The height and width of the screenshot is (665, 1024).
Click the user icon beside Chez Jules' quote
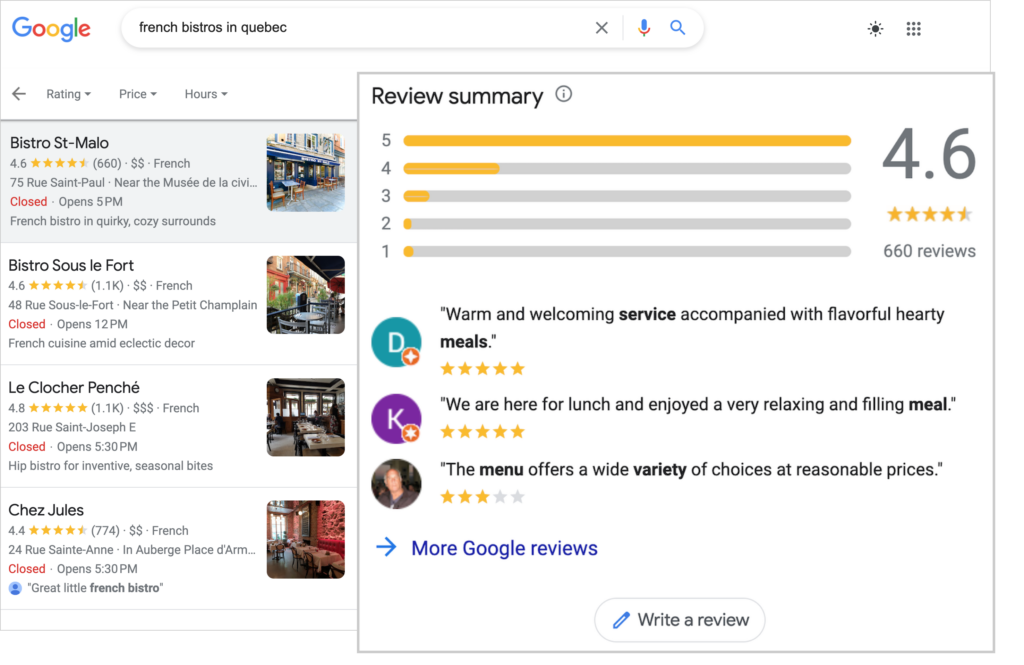coord(15,588)
